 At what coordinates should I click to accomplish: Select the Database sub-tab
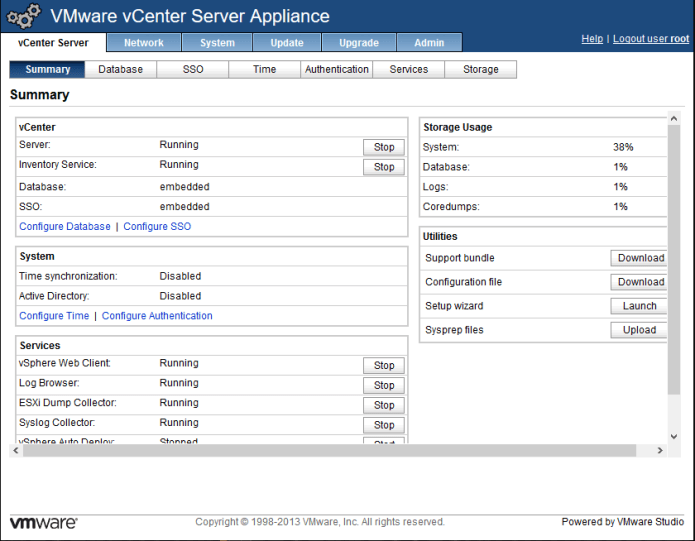[x=120, y=70]
